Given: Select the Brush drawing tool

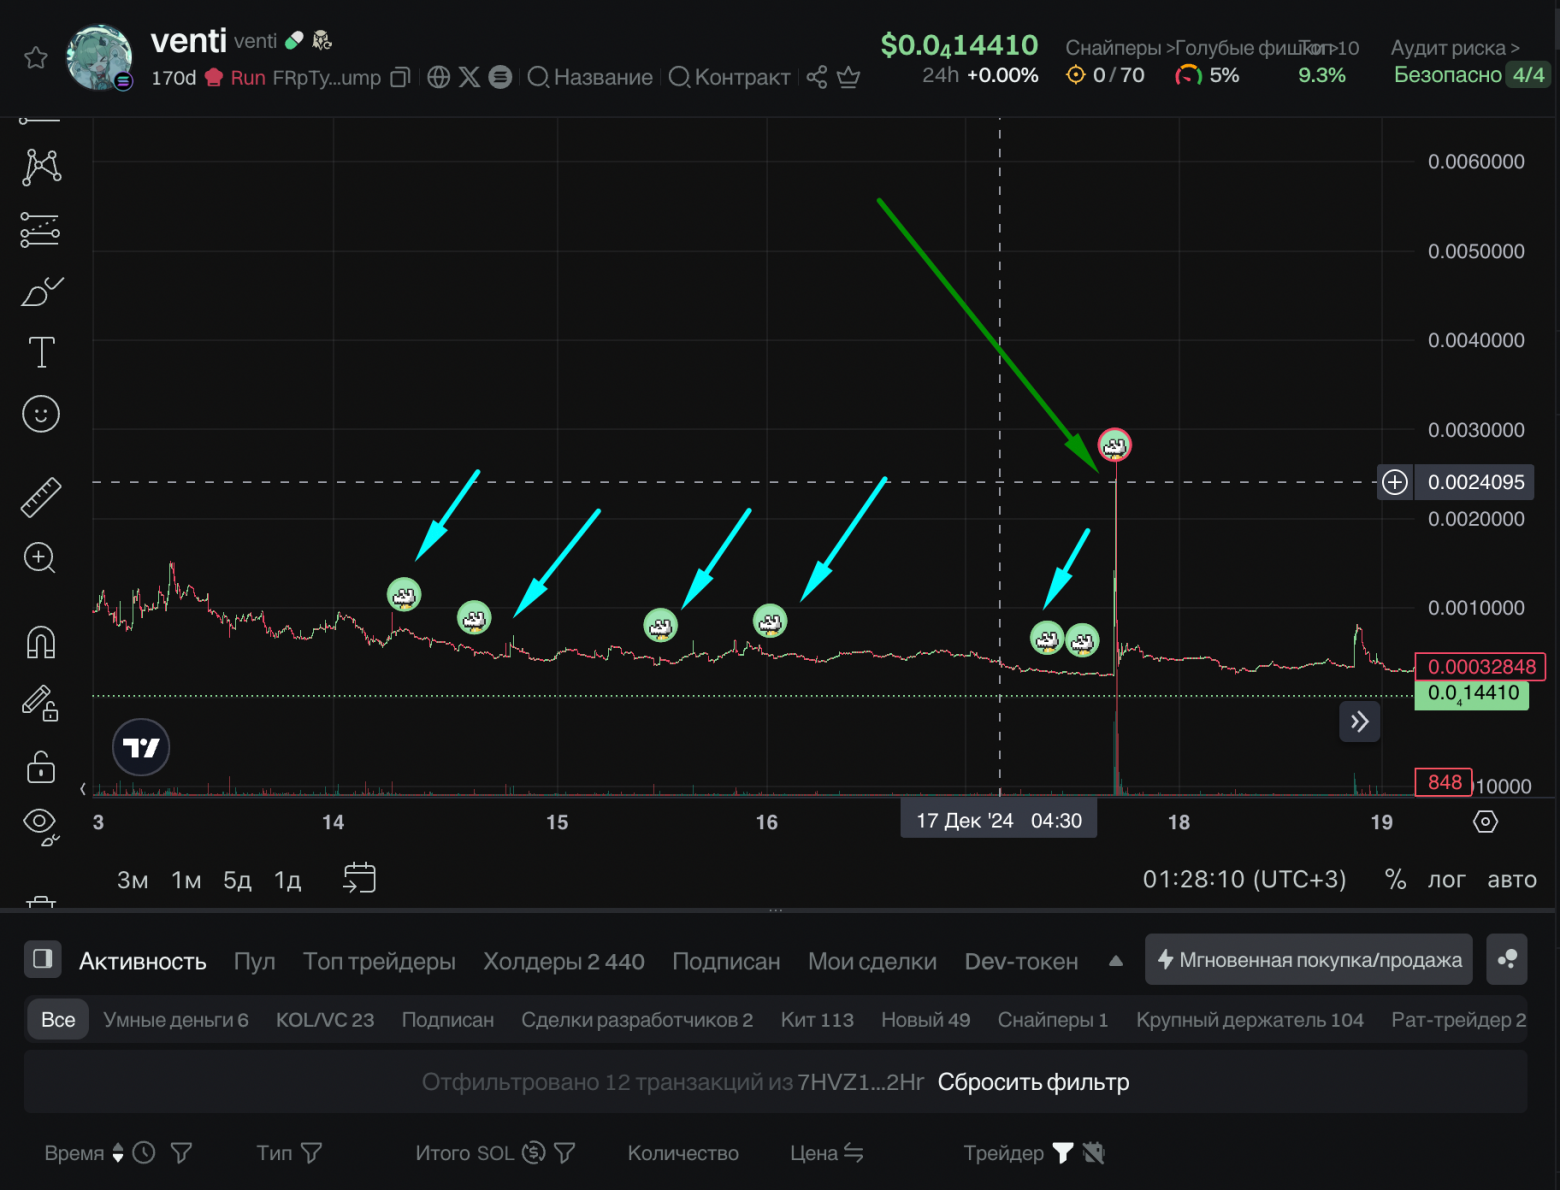Looking at the screenshot, I should 41,292.
